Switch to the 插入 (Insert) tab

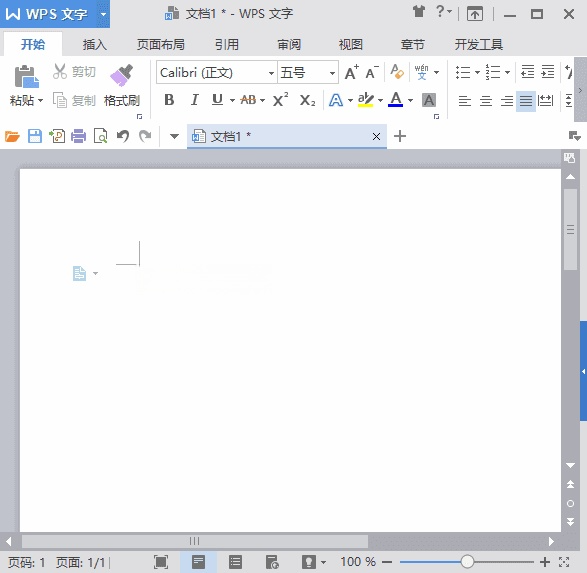click(x=94, y=45)
